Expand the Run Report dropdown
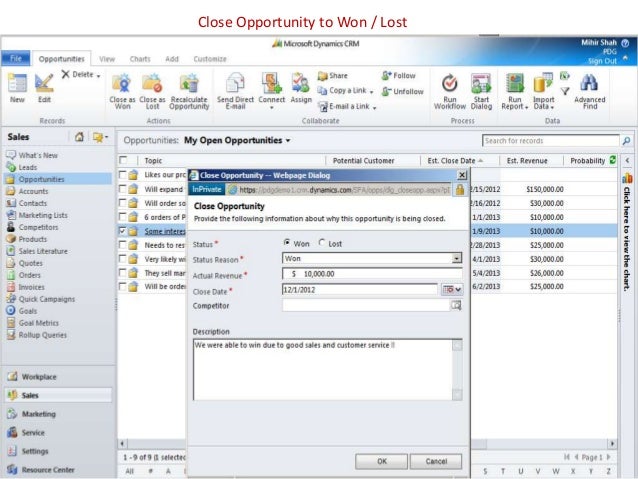The width and height of the screenshot is (638, 479). (x=527, y=107)
